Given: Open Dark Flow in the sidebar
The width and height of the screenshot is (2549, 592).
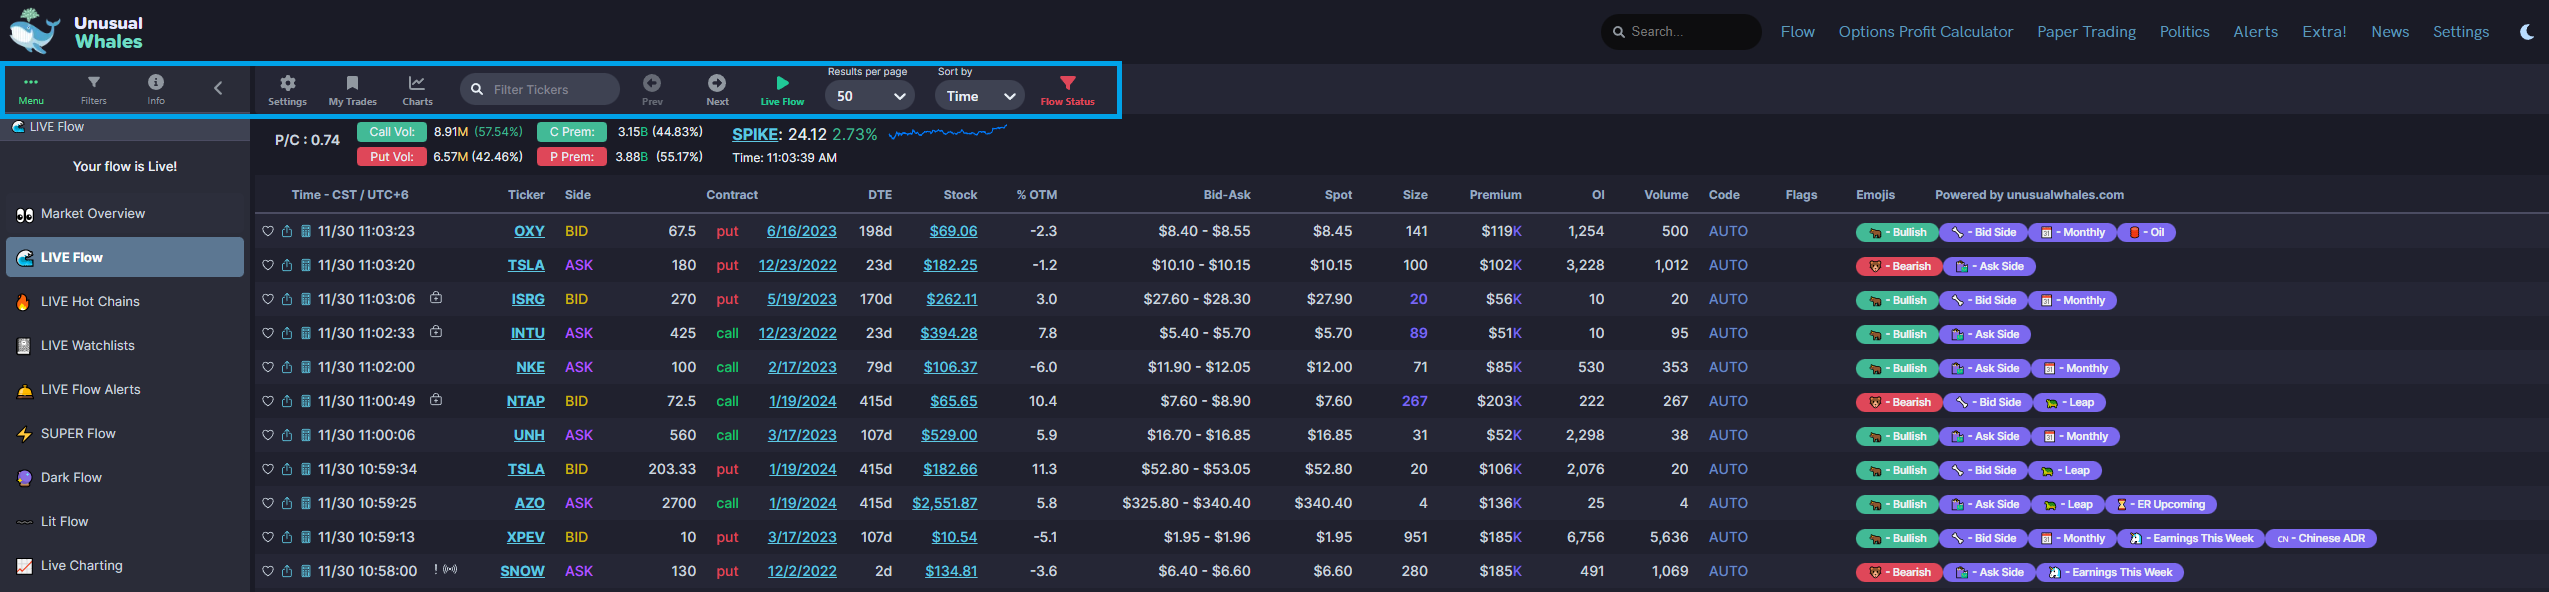Looking at the screenshot, I should (x=125, y=478).
